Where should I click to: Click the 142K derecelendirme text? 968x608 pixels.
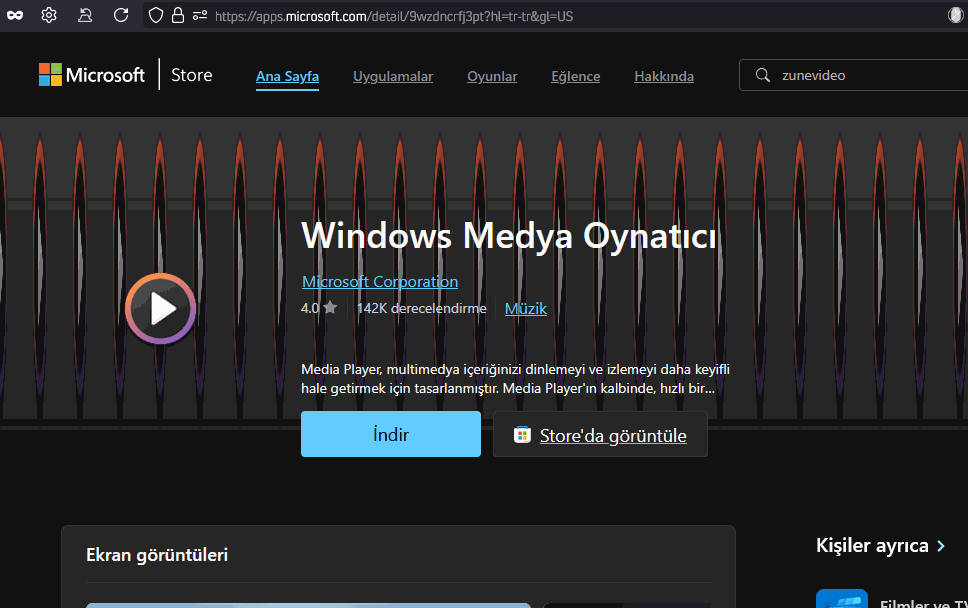tap(422, 308)
